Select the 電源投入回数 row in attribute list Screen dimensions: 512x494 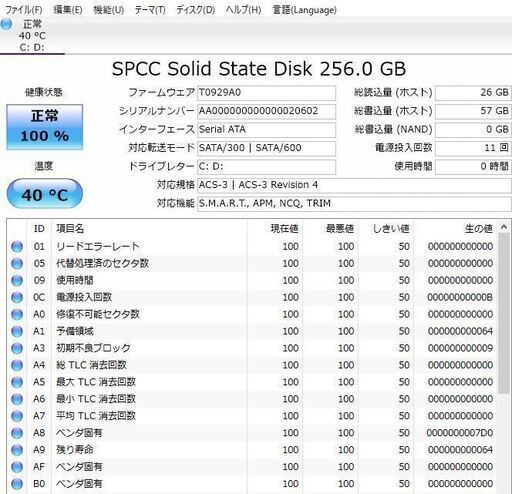[x=252, y=297]
